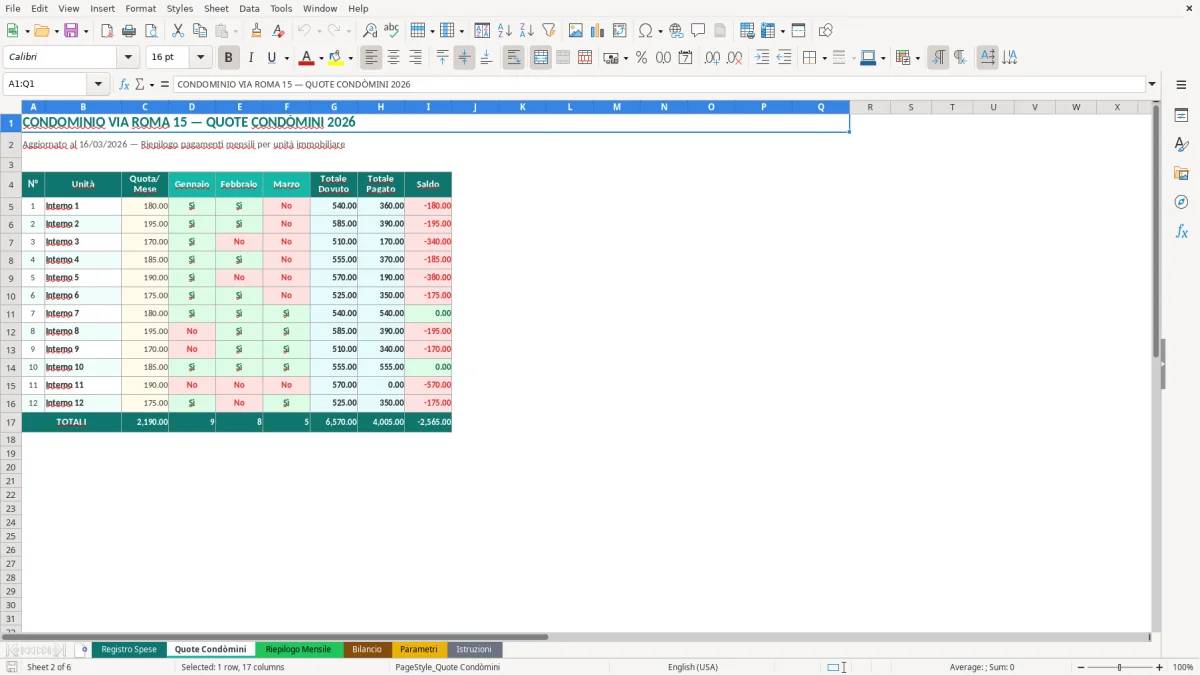The width and height of the screenshot is (1200, 675).
Task: Expand the background color dropdown arrow
Action: (350, 58)
